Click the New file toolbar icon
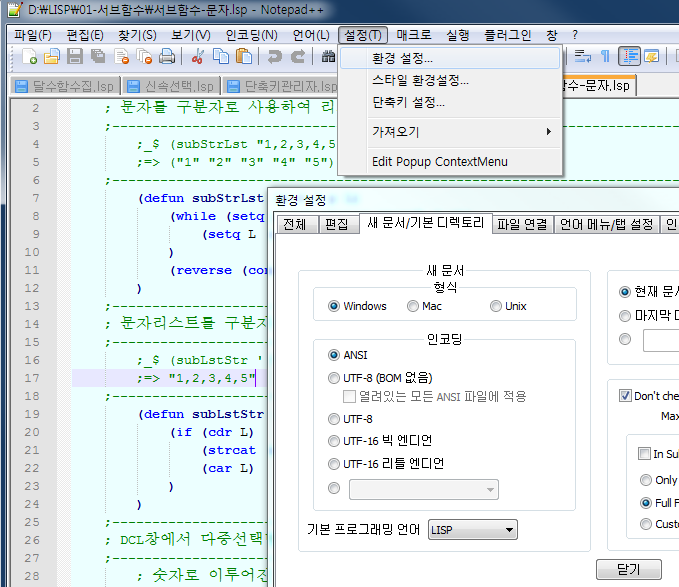 click(x=30, y=56)
